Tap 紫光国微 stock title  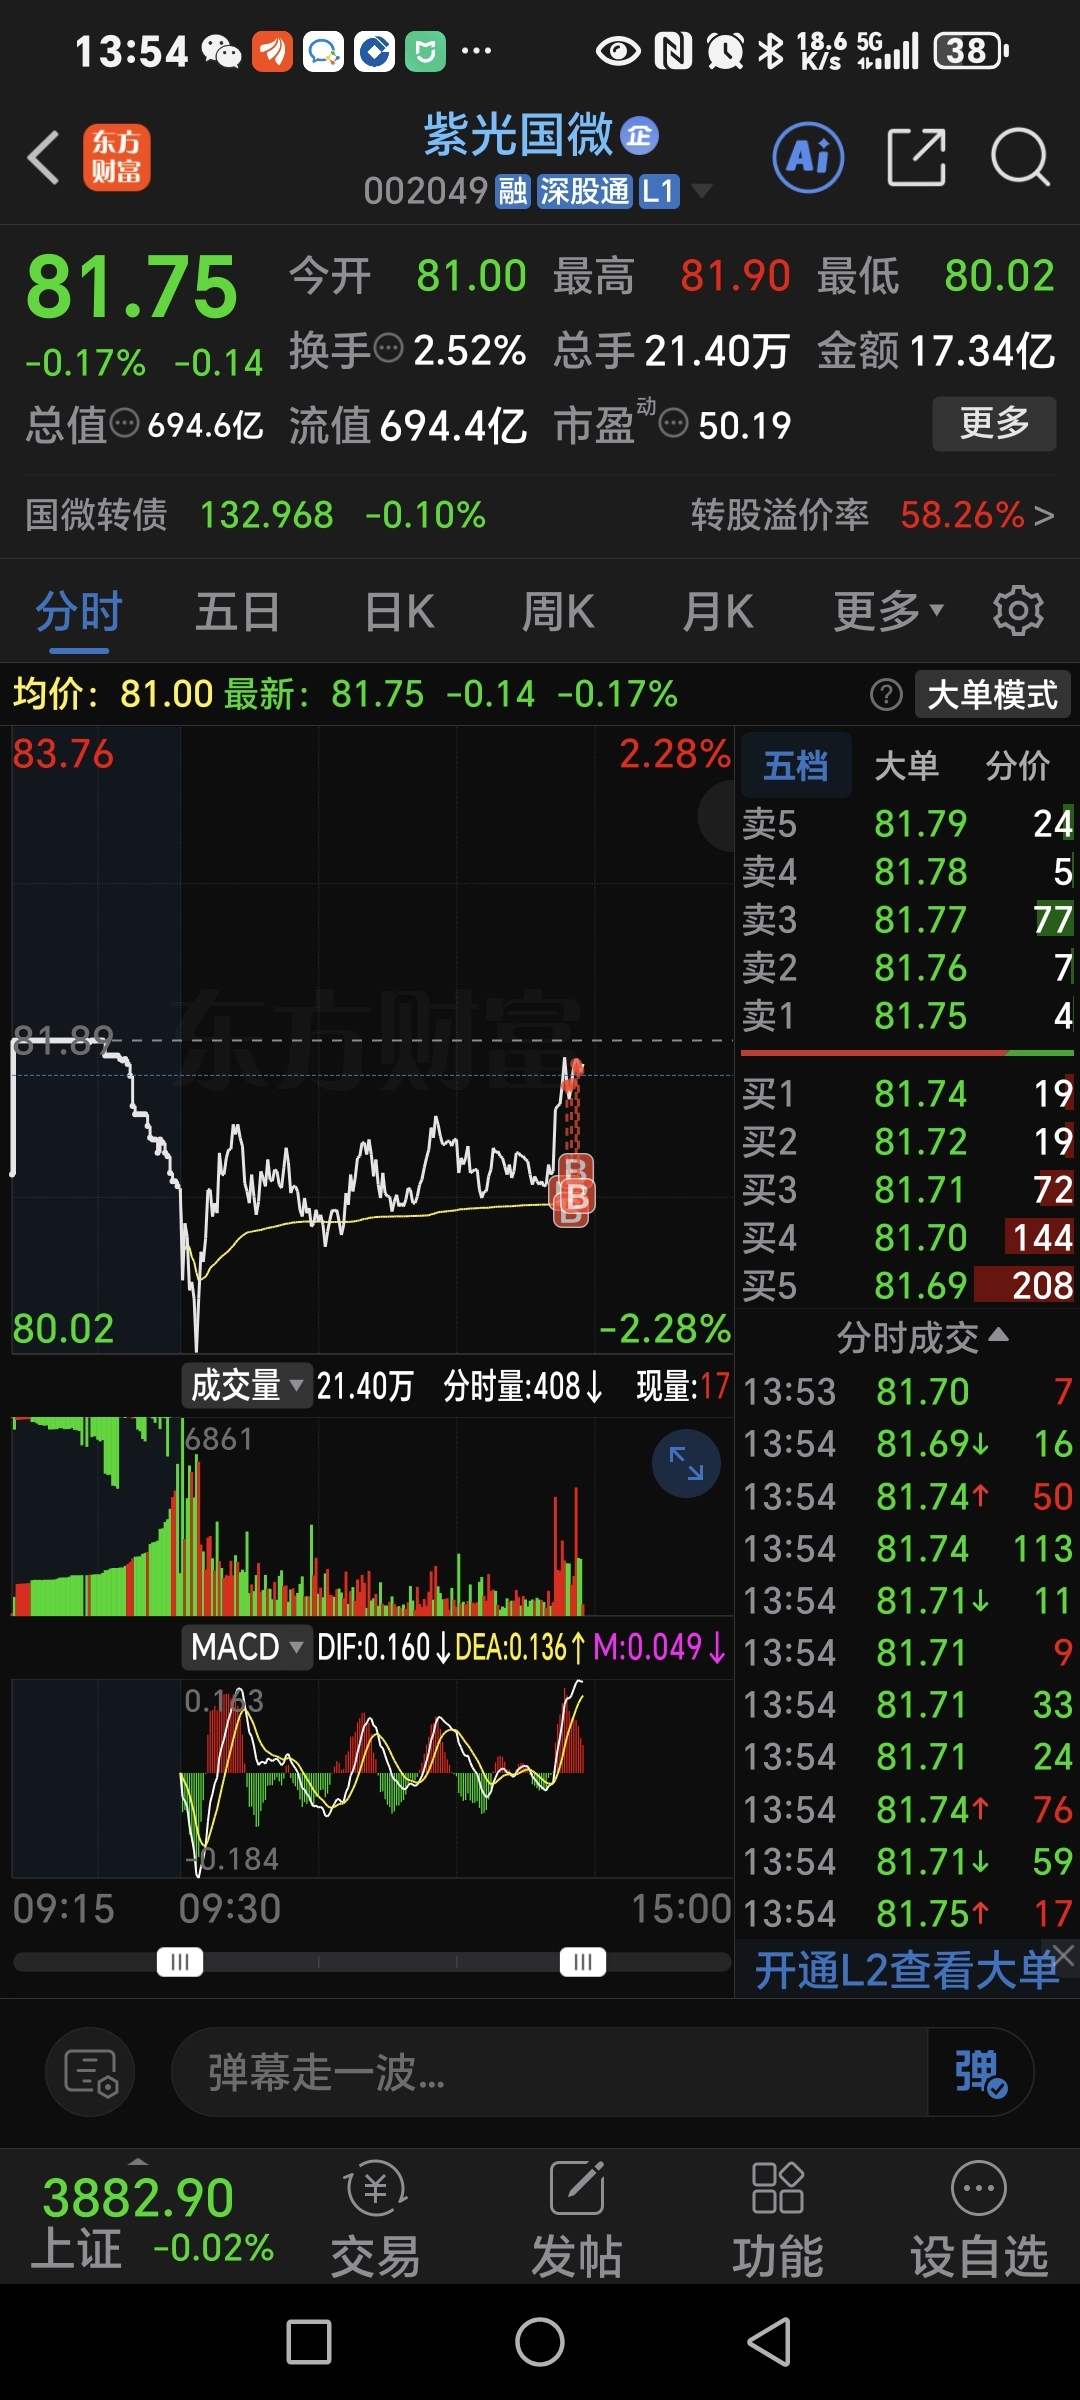tap(518, 136)
